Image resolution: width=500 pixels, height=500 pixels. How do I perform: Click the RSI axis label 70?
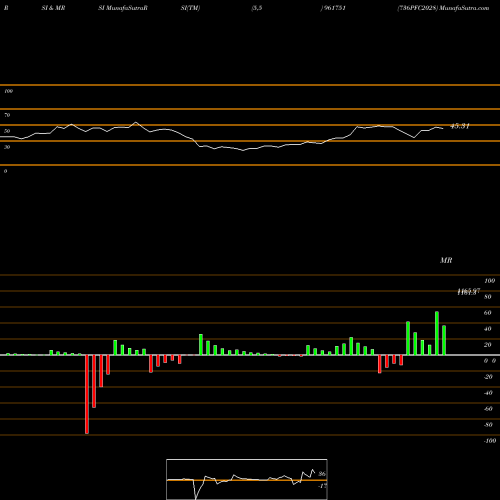click(7, 115)
